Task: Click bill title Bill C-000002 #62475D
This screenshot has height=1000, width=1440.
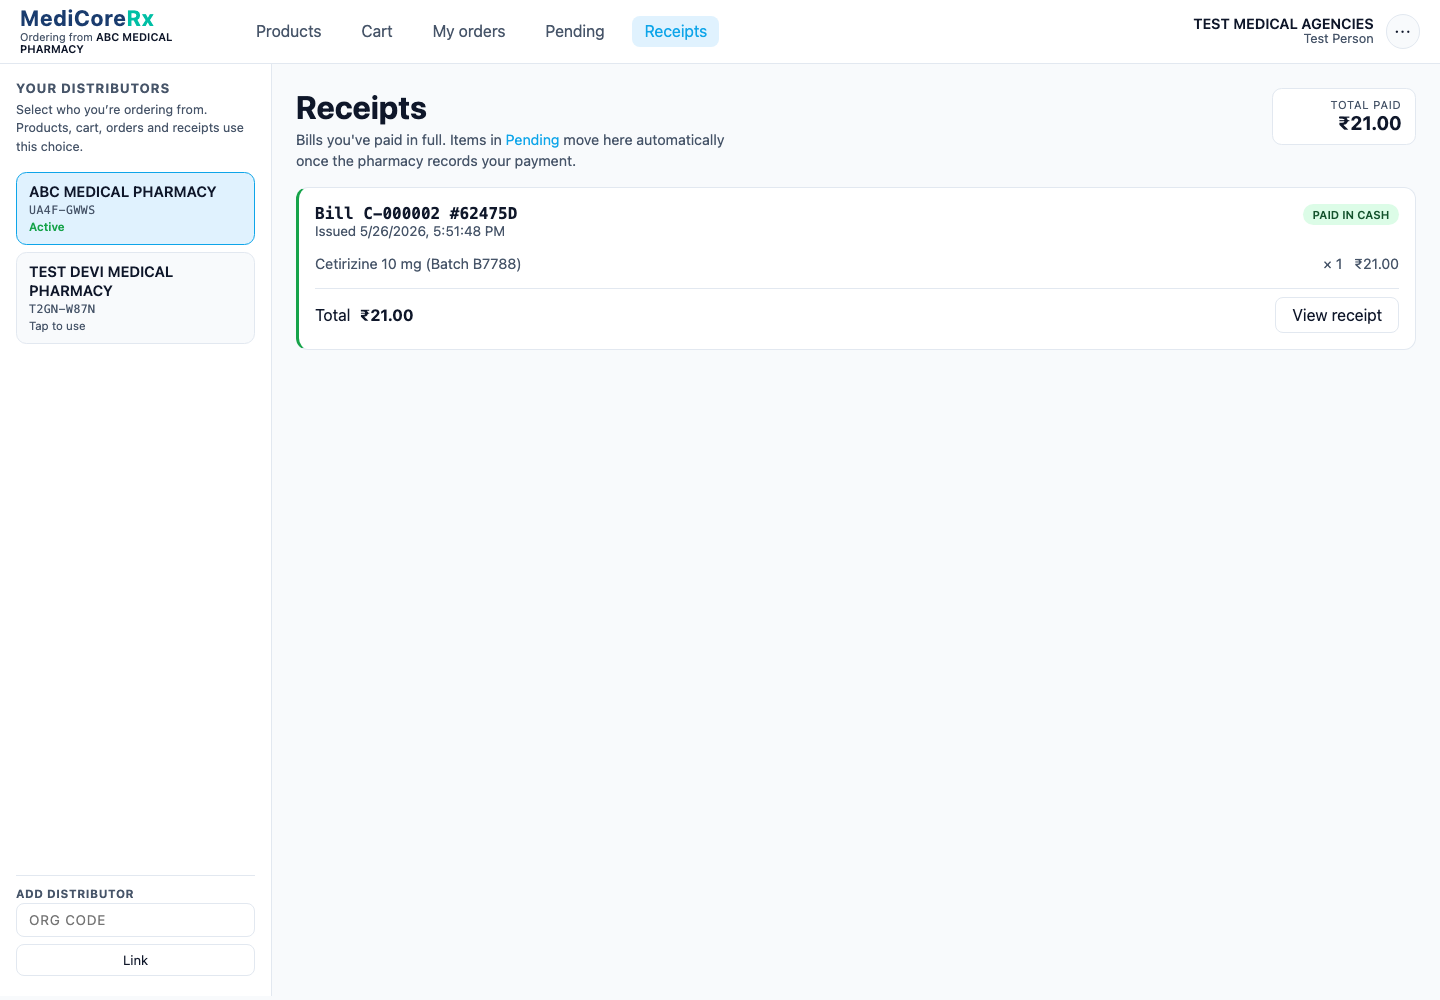Action: (416, 213)
